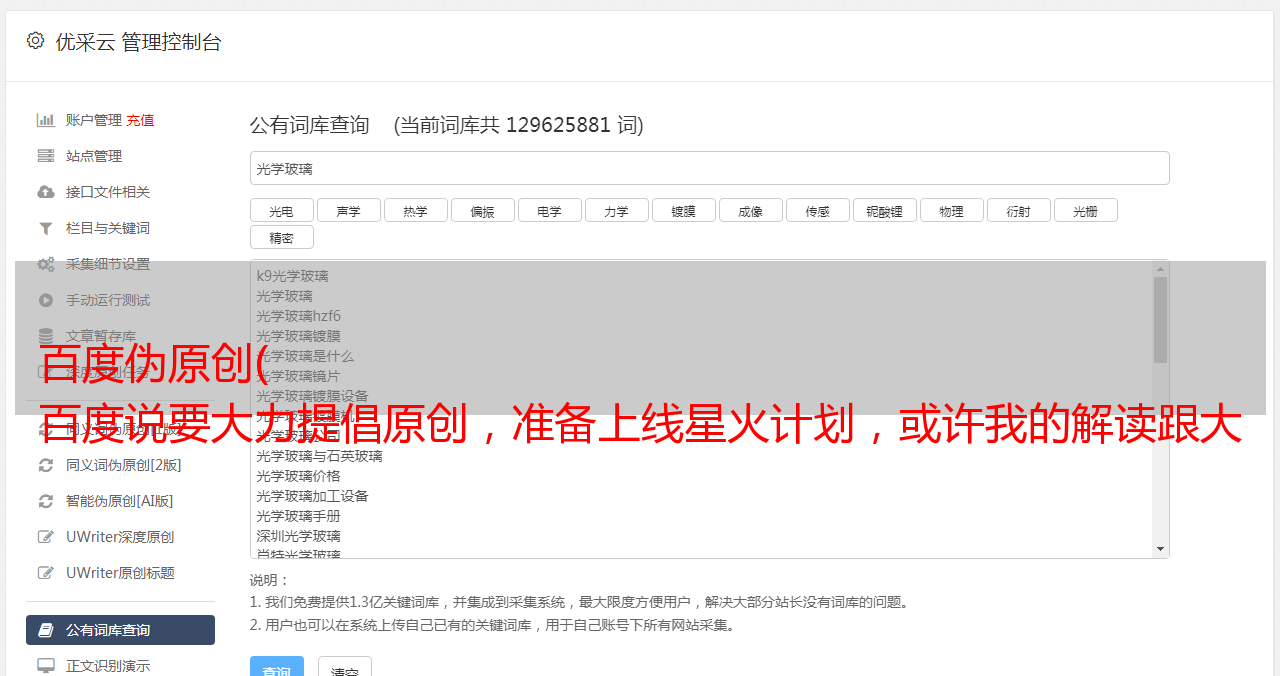Click the red 充值 link
Viewport: 1280px width, 676px height.
[x=140, y=120]
